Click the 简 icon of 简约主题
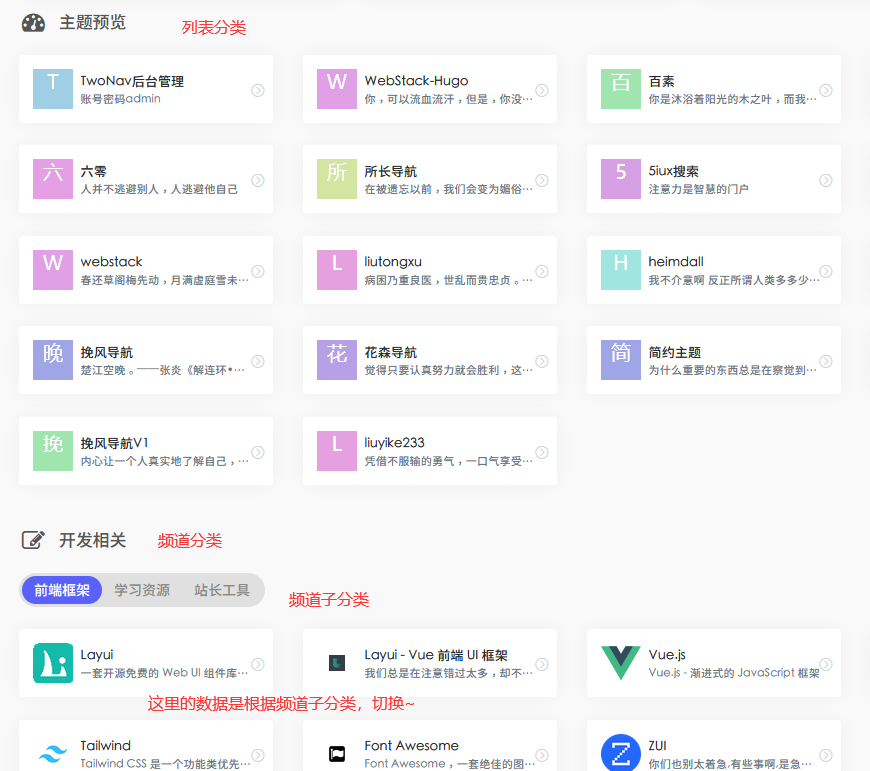Viewport: 870px width, 771px height. 621,359
